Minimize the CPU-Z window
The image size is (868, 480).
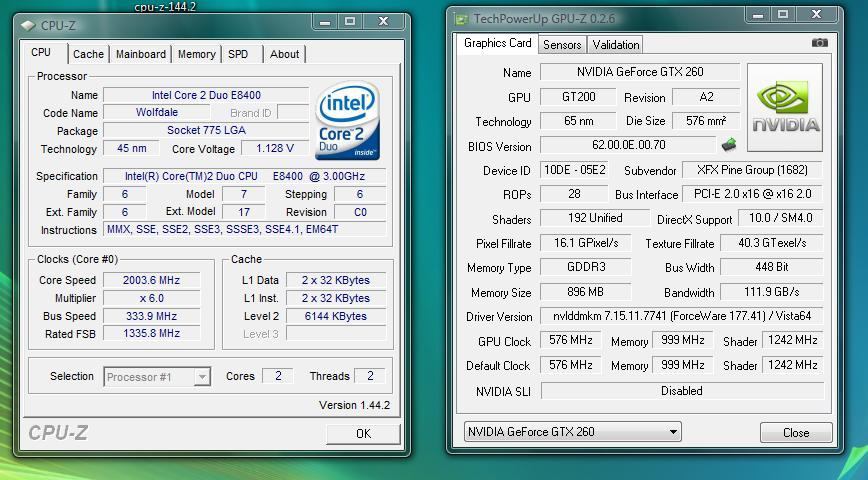(x=325, y=22)
